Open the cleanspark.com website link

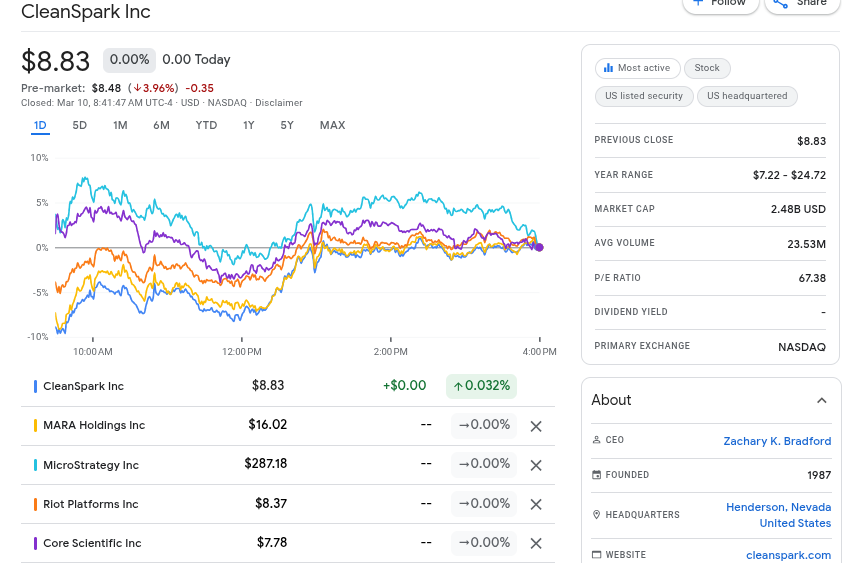(788, 555)
